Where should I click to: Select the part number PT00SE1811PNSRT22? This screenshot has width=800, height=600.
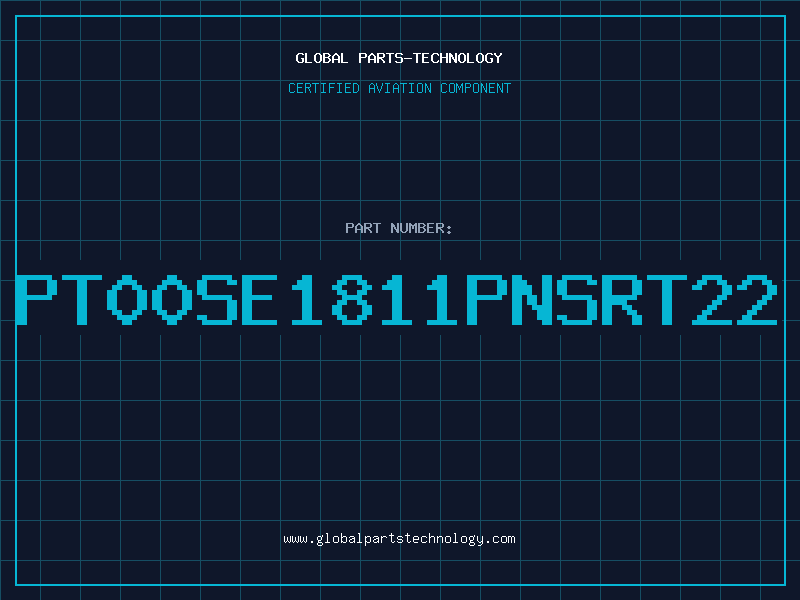[x=396, y=300]
